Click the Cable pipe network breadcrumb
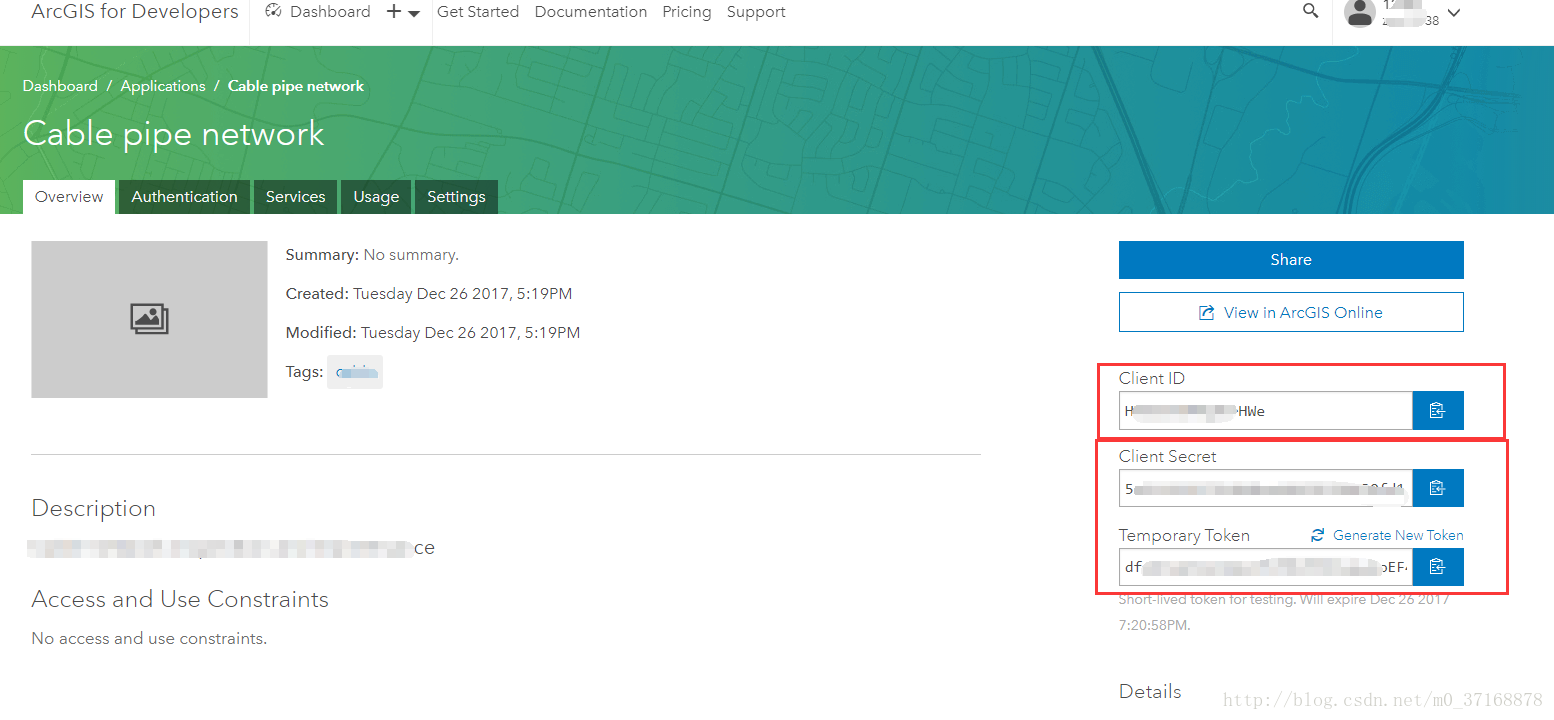This screenshot has height=720, width=1554. [296, 86]
